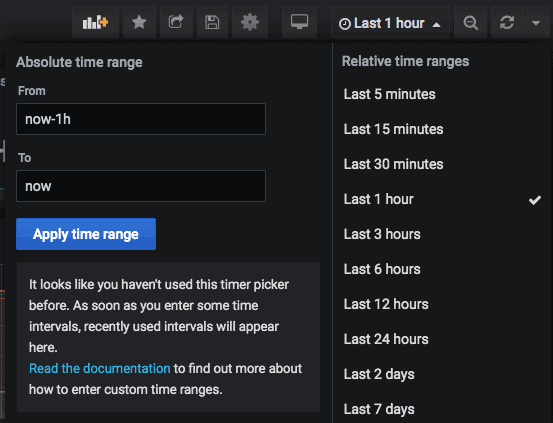Save dashboard with floppy disk icon
Screen dimensions: 553x423
click(212, 23)
